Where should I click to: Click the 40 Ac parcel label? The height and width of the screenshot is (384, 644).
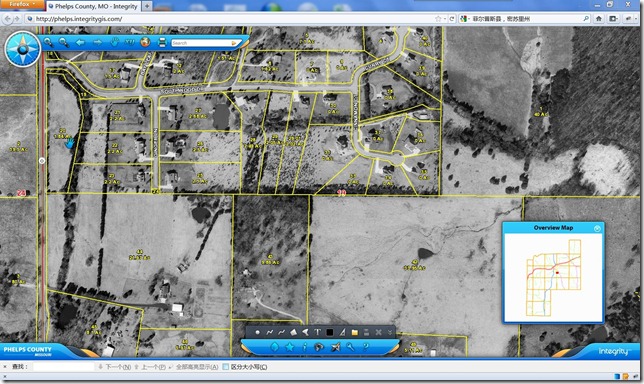click(x=540, y=114)
